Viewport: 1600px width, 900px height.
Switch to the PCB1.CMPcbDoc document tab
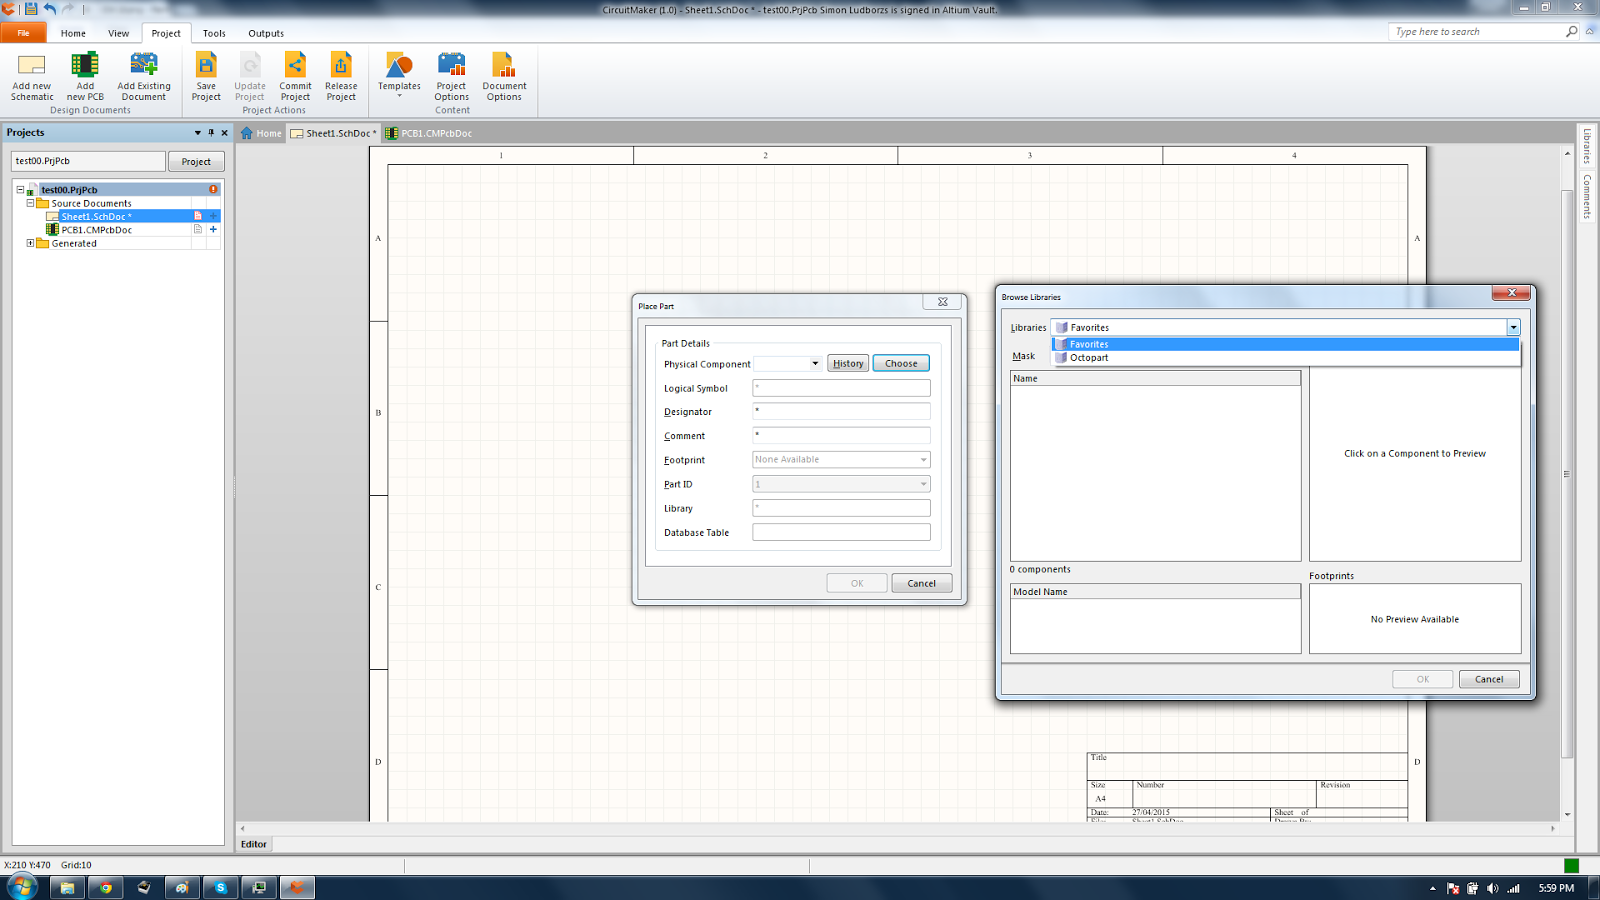(x=429, y=133)
